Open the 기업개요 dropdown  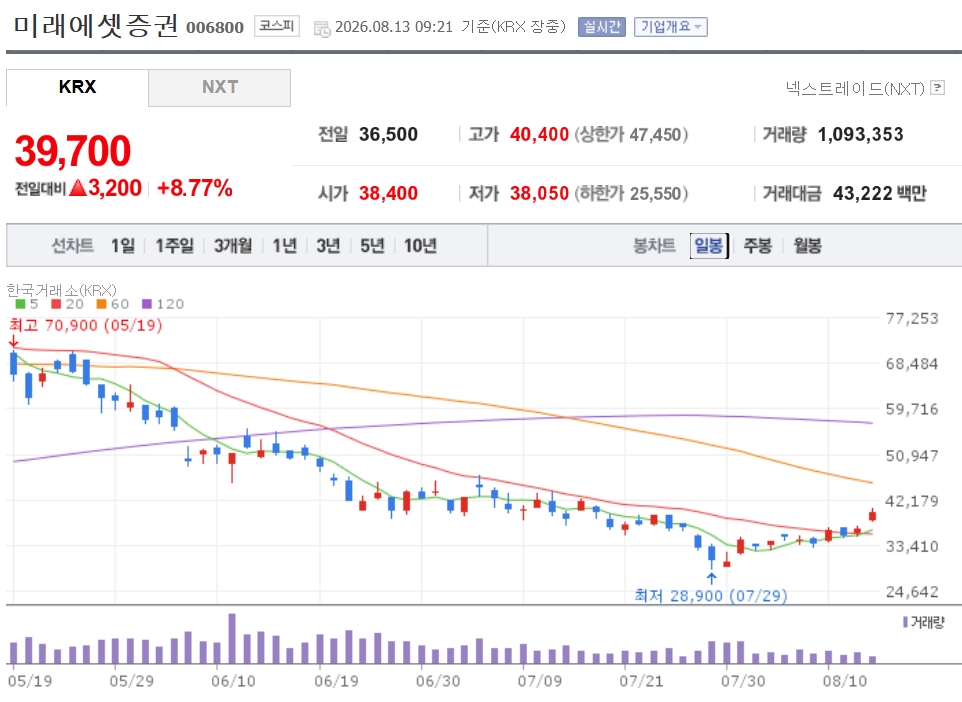click(671, 27)
